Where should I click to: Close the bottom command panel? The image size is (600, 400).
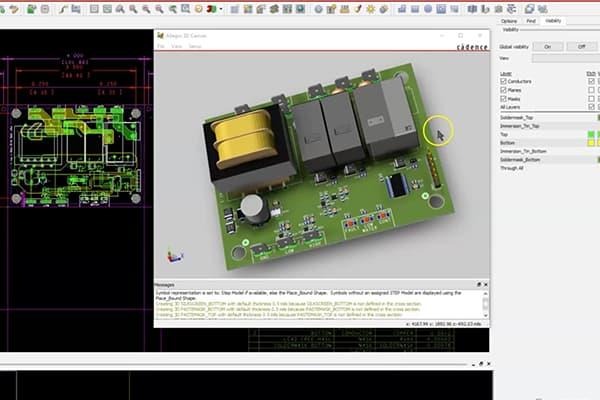489,364
